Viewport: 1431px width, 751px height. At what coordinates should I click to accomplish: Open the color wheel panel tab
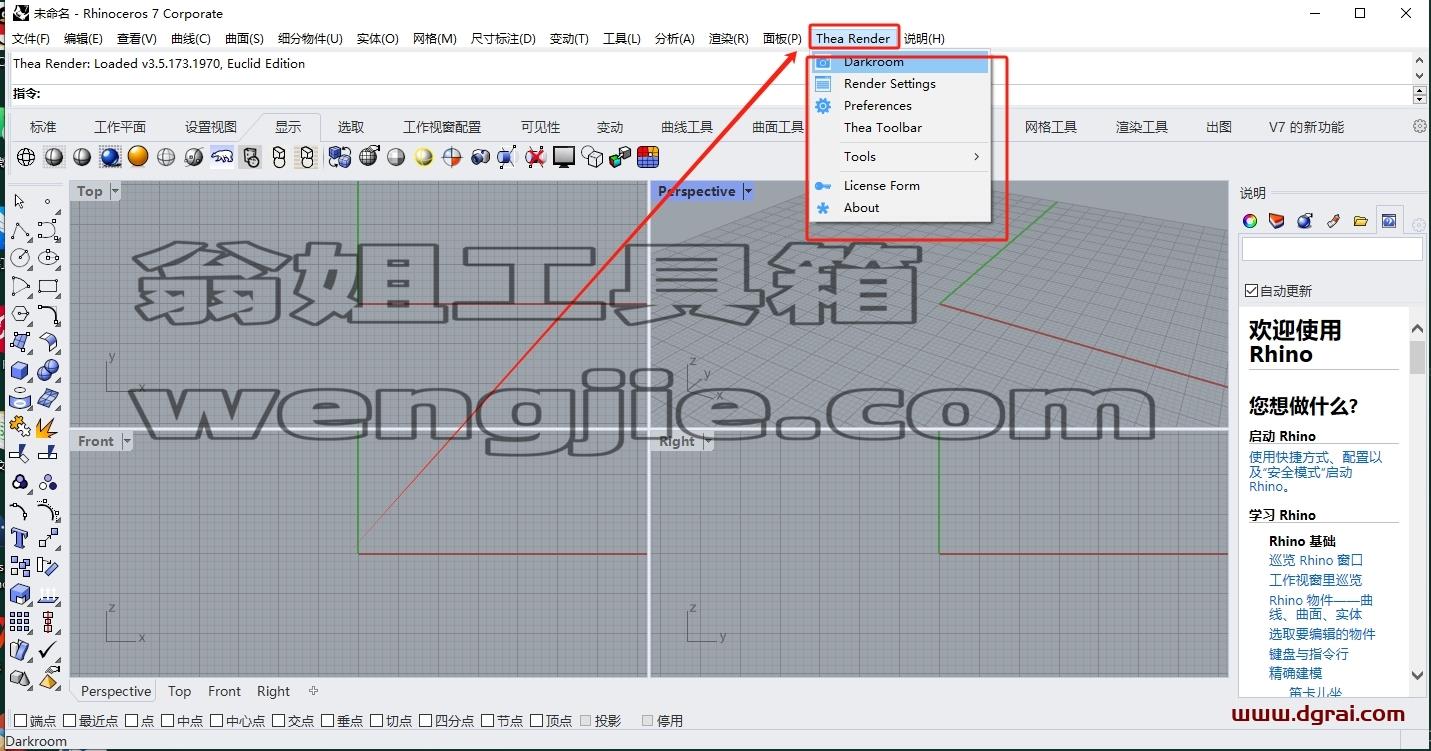[x=1250, y=221]
